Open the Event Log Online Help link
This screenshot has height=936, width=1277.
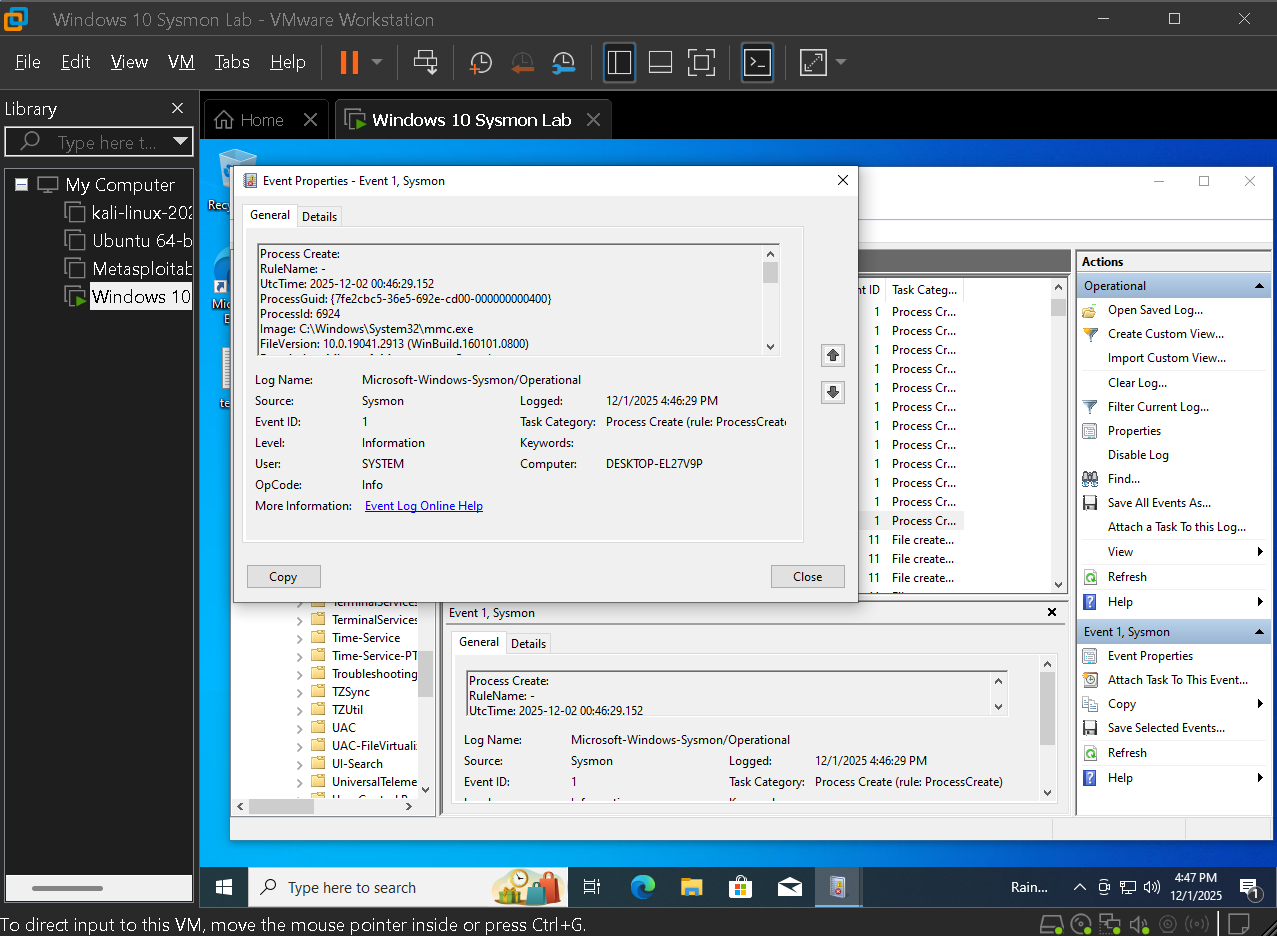click(423, 505)
